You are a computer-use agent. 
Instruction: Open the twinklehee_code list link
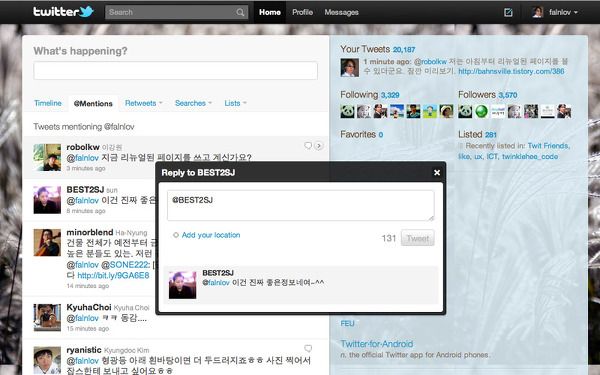(x=530, y=157)
